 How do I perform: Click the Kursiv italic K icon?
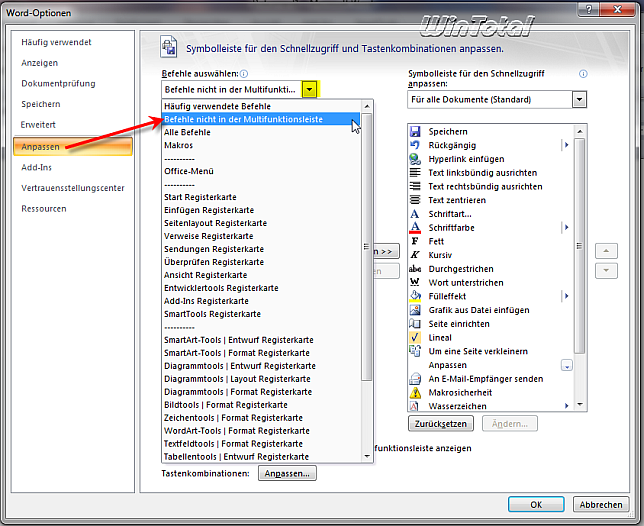click(415, 255)
